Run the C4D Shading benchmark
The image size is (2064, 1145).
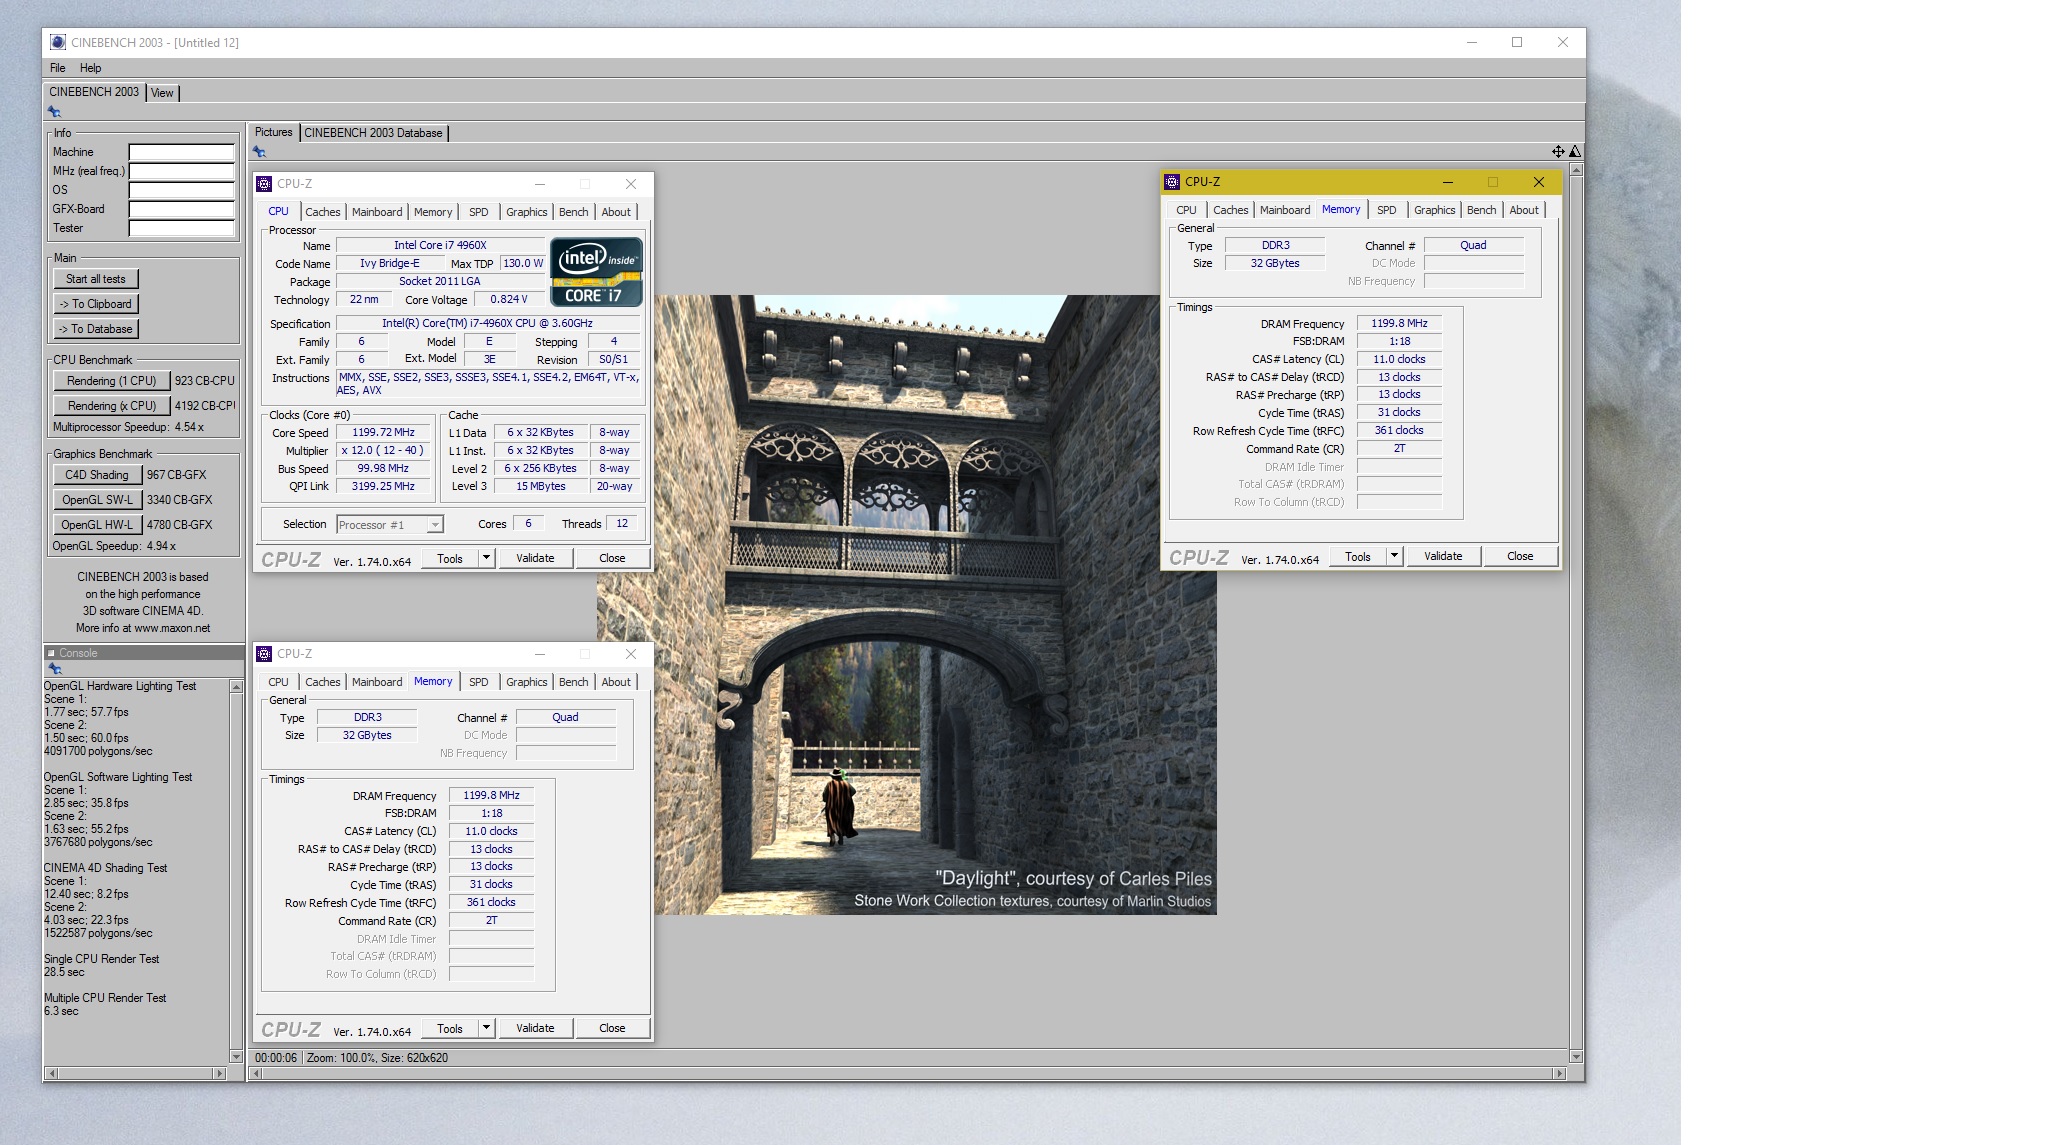97,475
